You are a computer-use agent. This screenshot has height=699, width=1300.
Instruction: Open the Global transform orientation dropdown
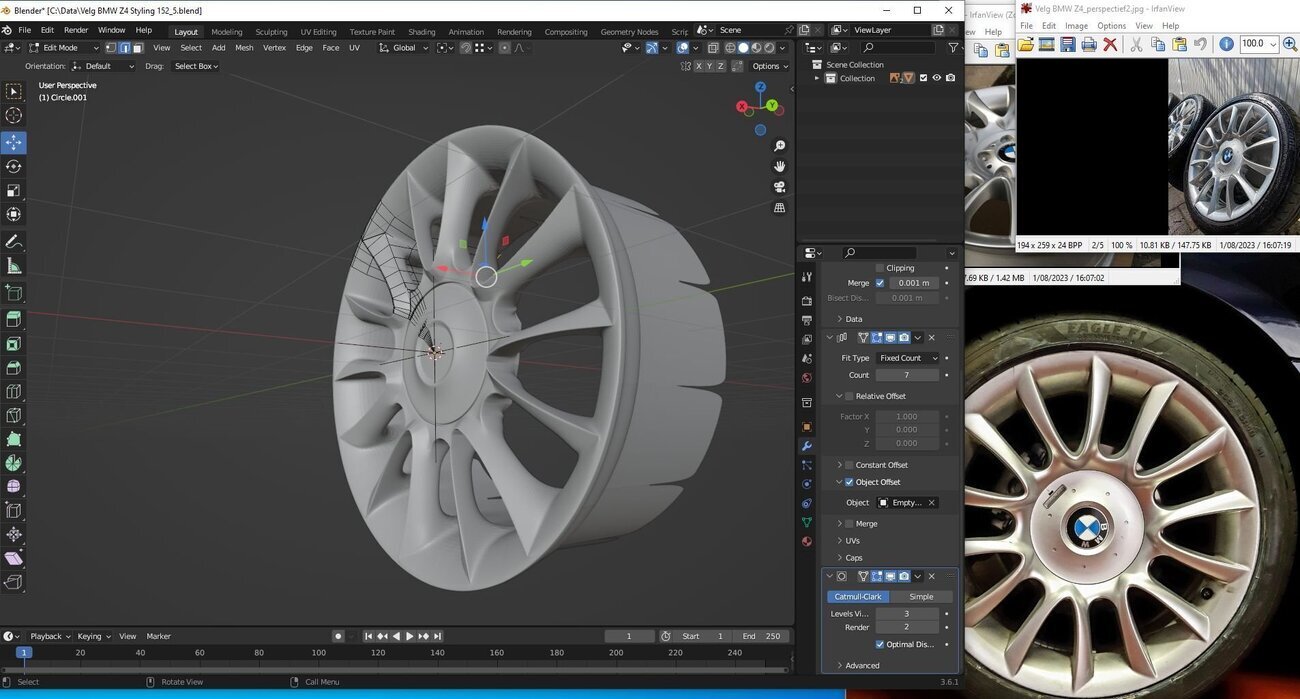[403, 47]
